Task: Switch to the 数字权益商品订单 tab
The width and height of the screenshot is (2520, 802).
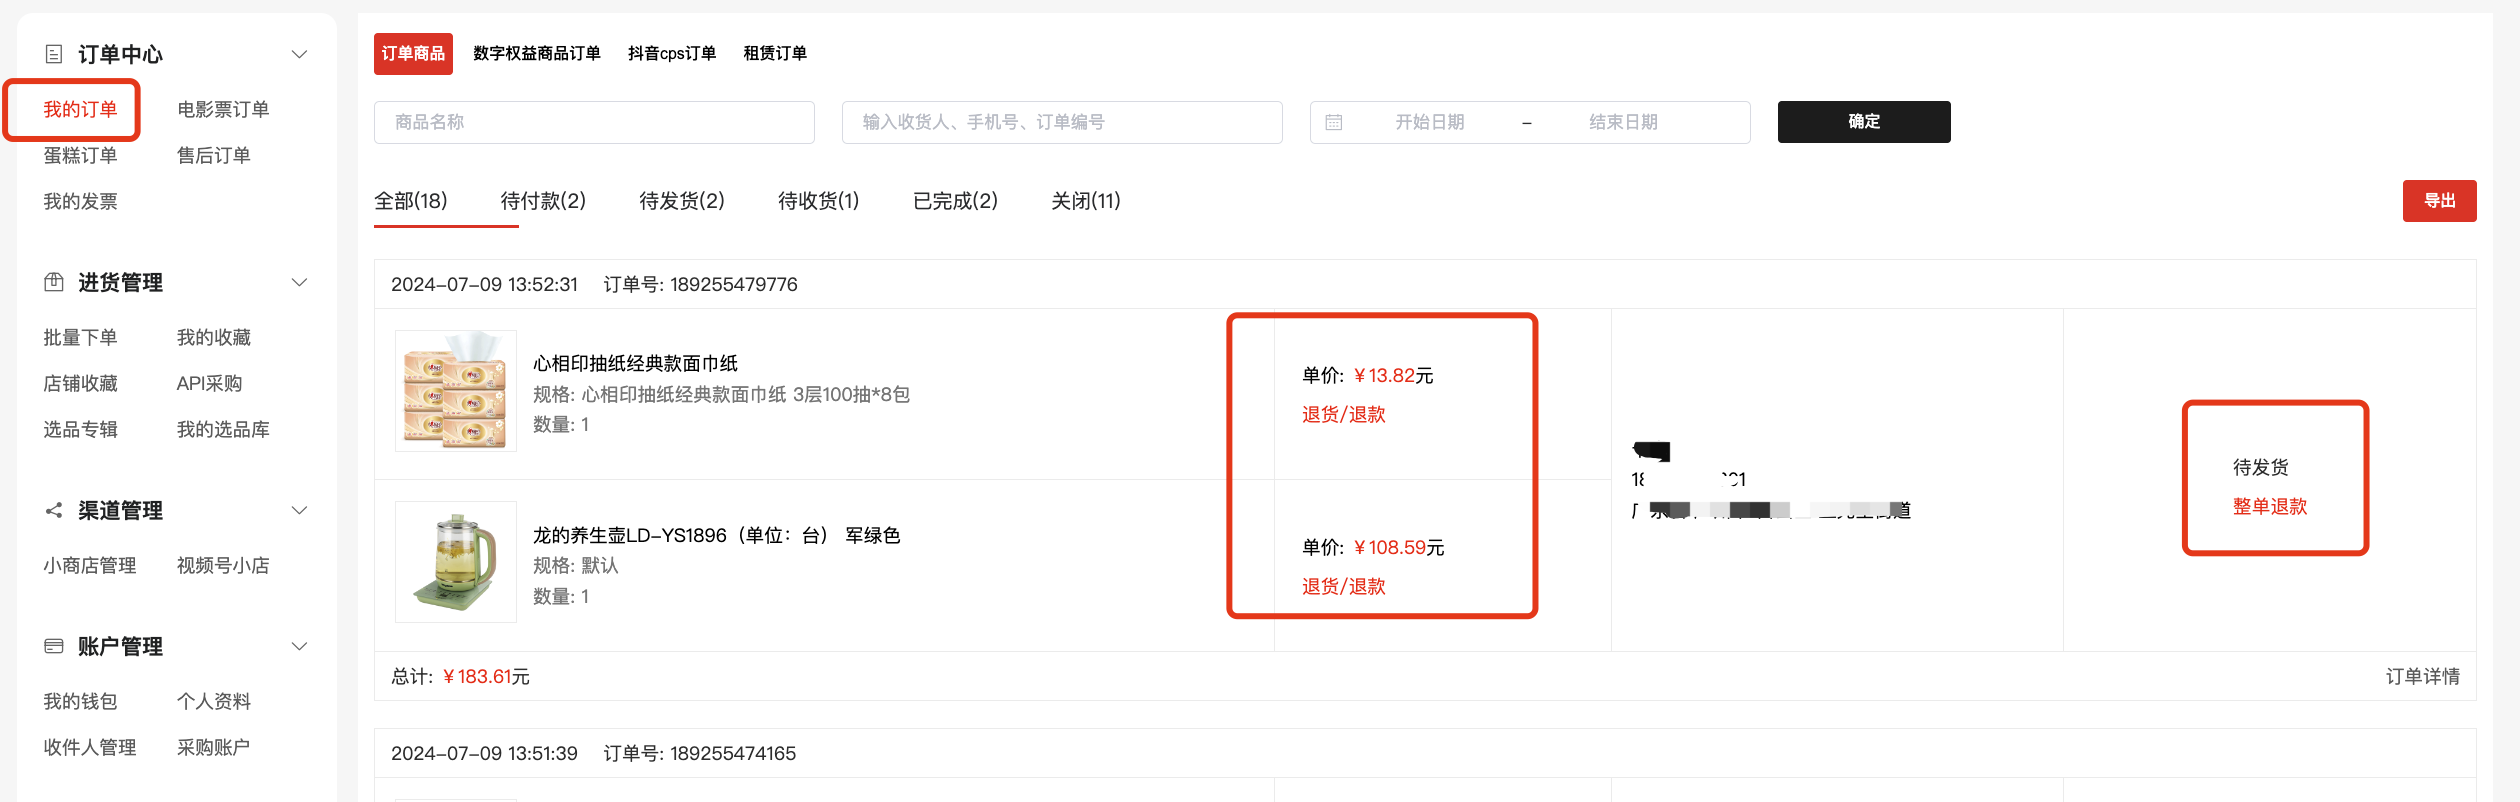Action: tap(536, 54)
